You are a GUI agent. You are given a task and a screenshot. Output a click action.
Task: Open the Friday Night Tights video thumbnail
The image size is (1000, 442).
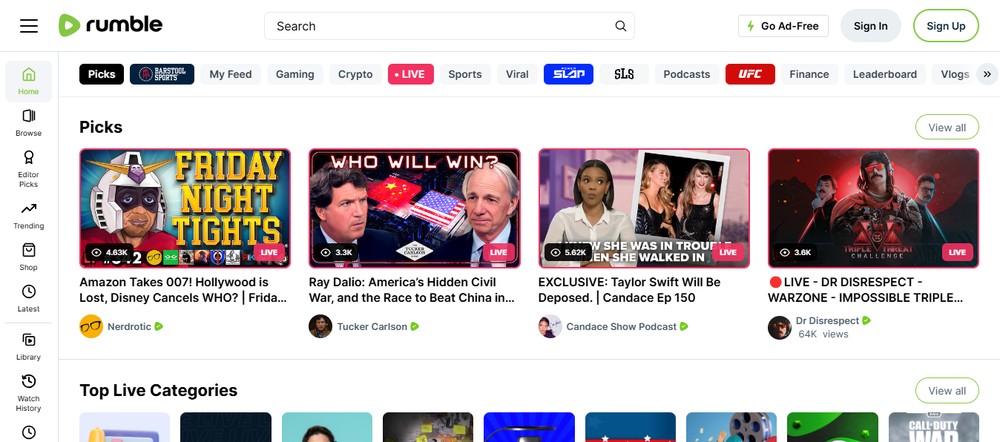pos(185,208)
